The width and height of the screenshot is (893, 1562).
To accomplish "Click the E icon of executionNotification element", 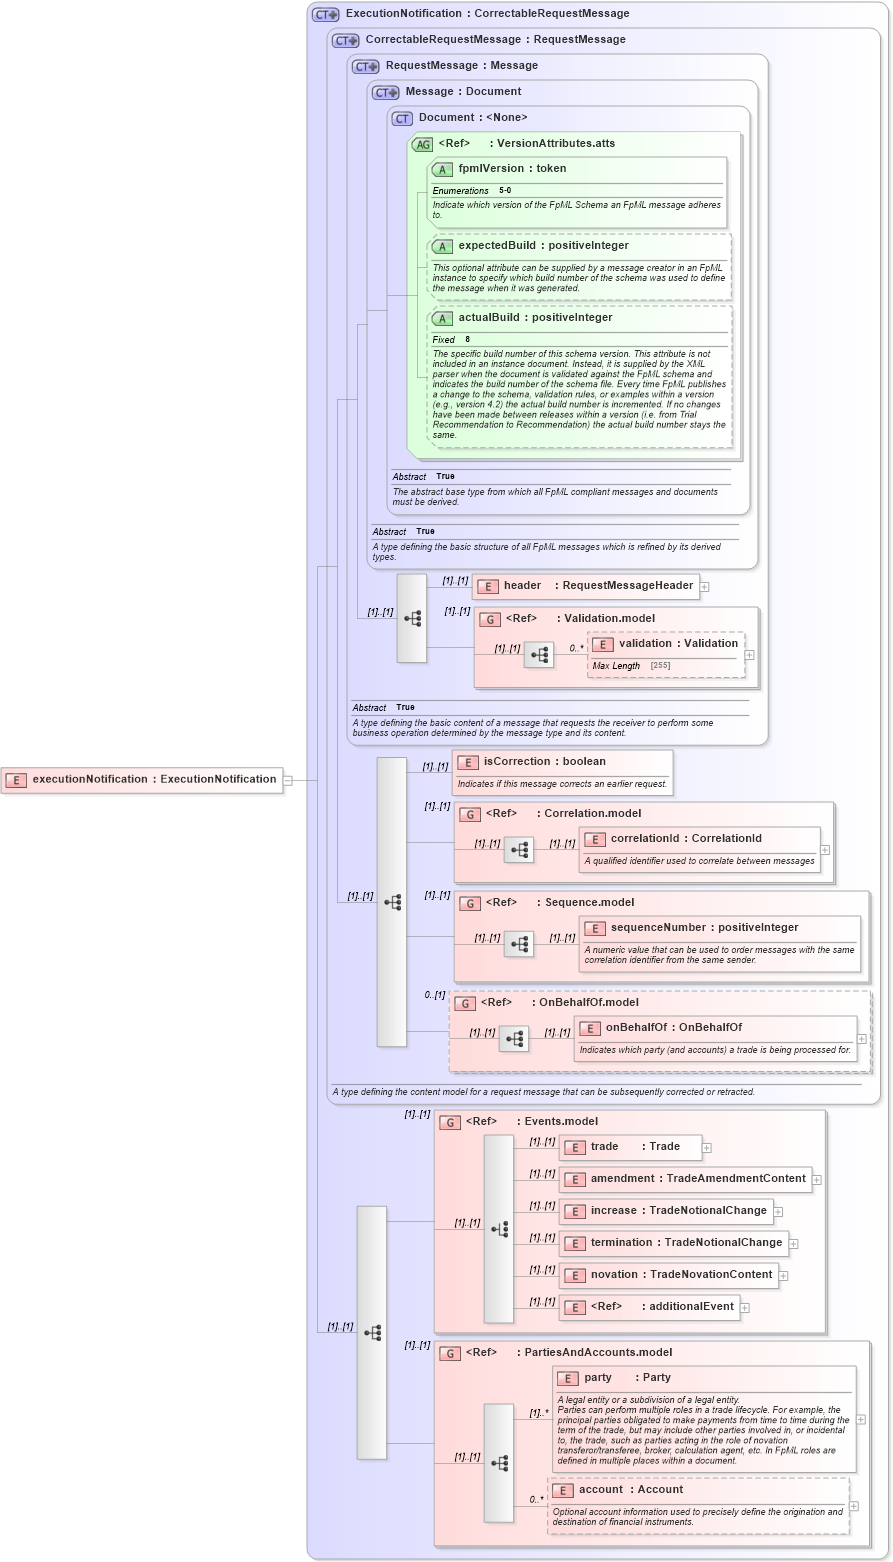I will [15, 780].
